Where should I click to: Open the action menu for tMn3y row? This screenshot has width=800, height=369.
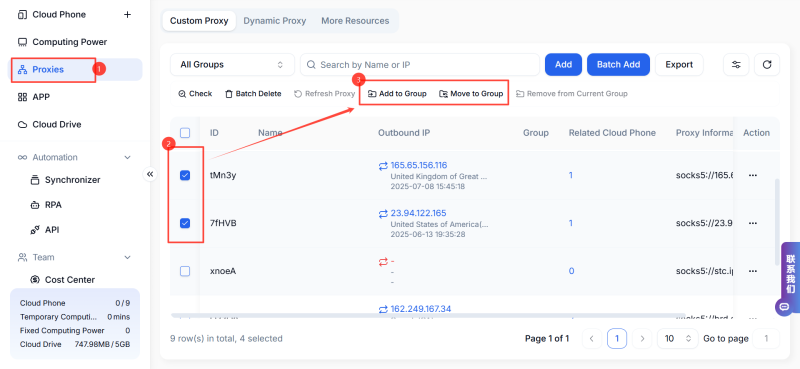[753, 175]
